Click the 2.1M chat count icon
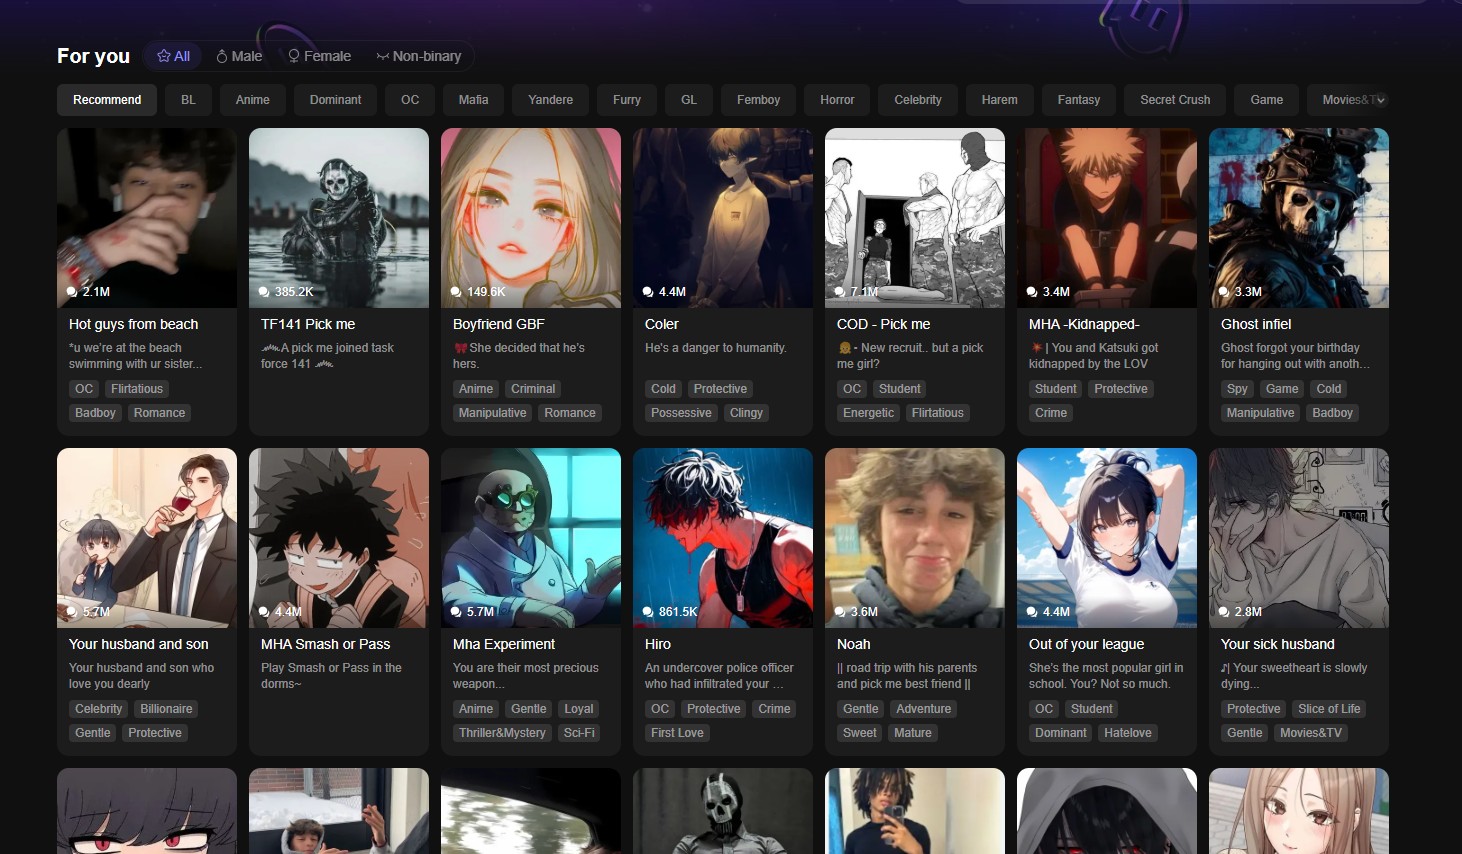The image size is (1462, 854). click(72, 292)
